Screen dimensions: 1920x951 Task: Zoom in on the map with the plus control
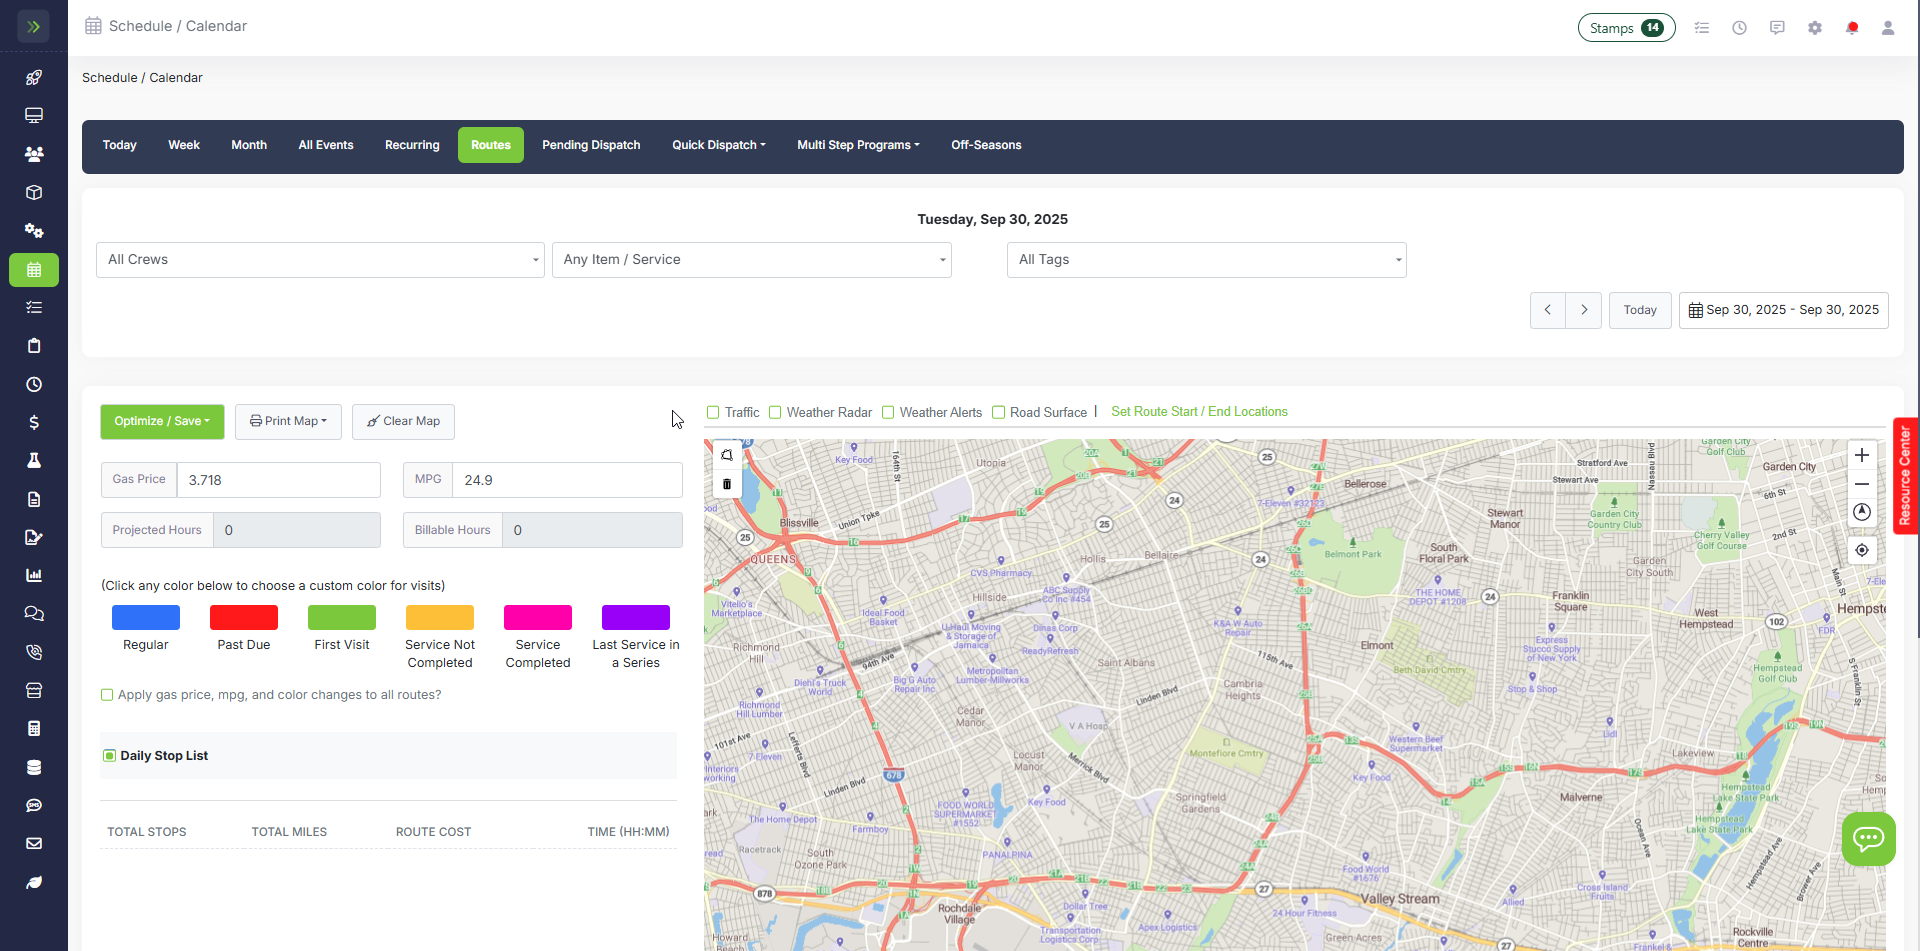tap(1862, 455)
